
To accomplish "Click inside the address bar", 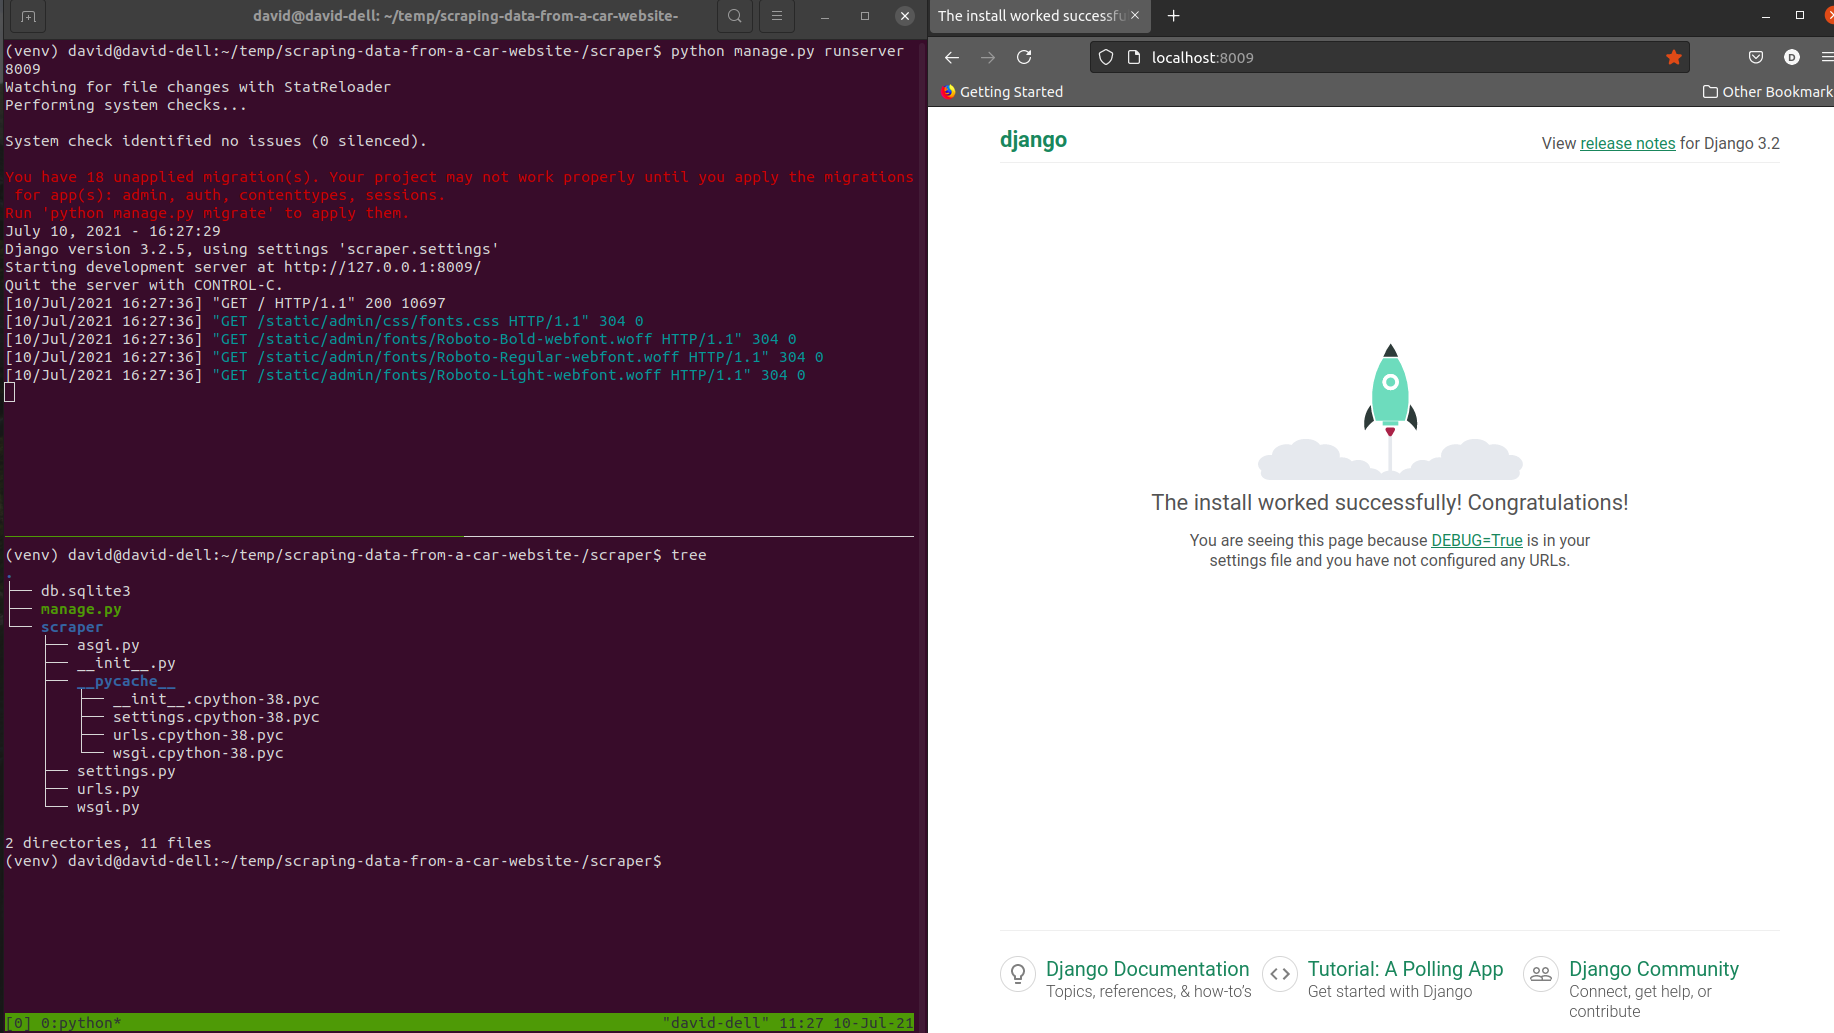I will tap(1300, 57).
